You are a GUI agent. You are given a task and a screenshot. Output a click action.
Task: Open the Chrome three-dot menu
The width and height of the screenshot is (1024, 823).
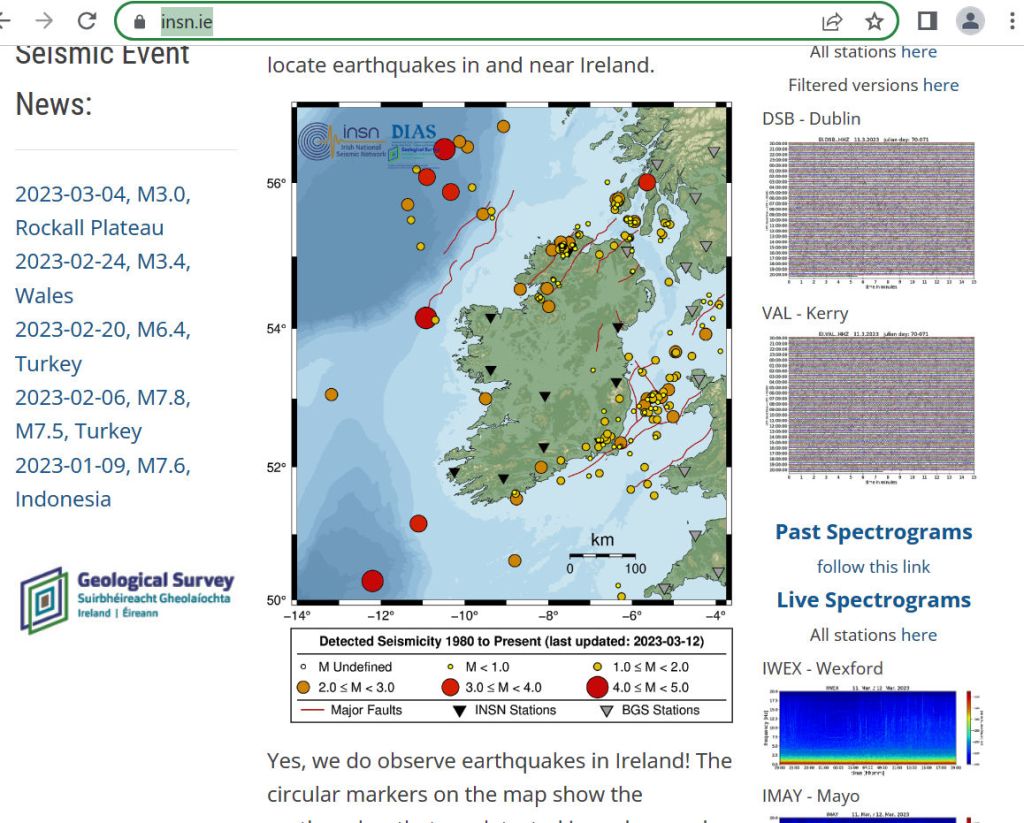coord(1013,21)
